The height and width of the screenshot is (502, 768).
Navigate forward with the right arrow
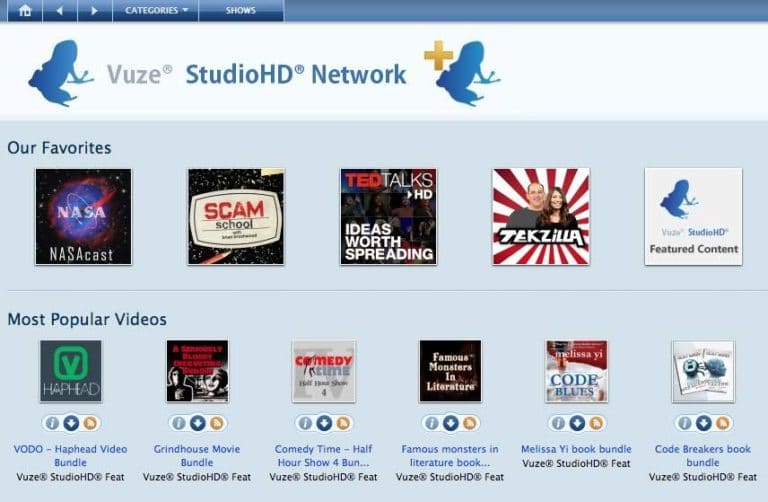[x=94, y=11]
